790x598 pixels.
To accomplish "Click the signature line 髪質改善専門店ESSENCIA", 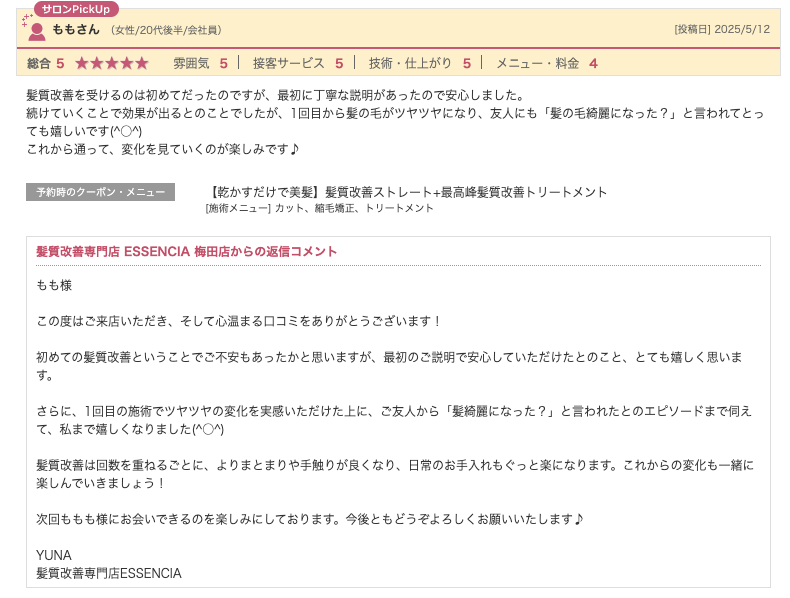I will pyautogui.click(x=109, y=573).
